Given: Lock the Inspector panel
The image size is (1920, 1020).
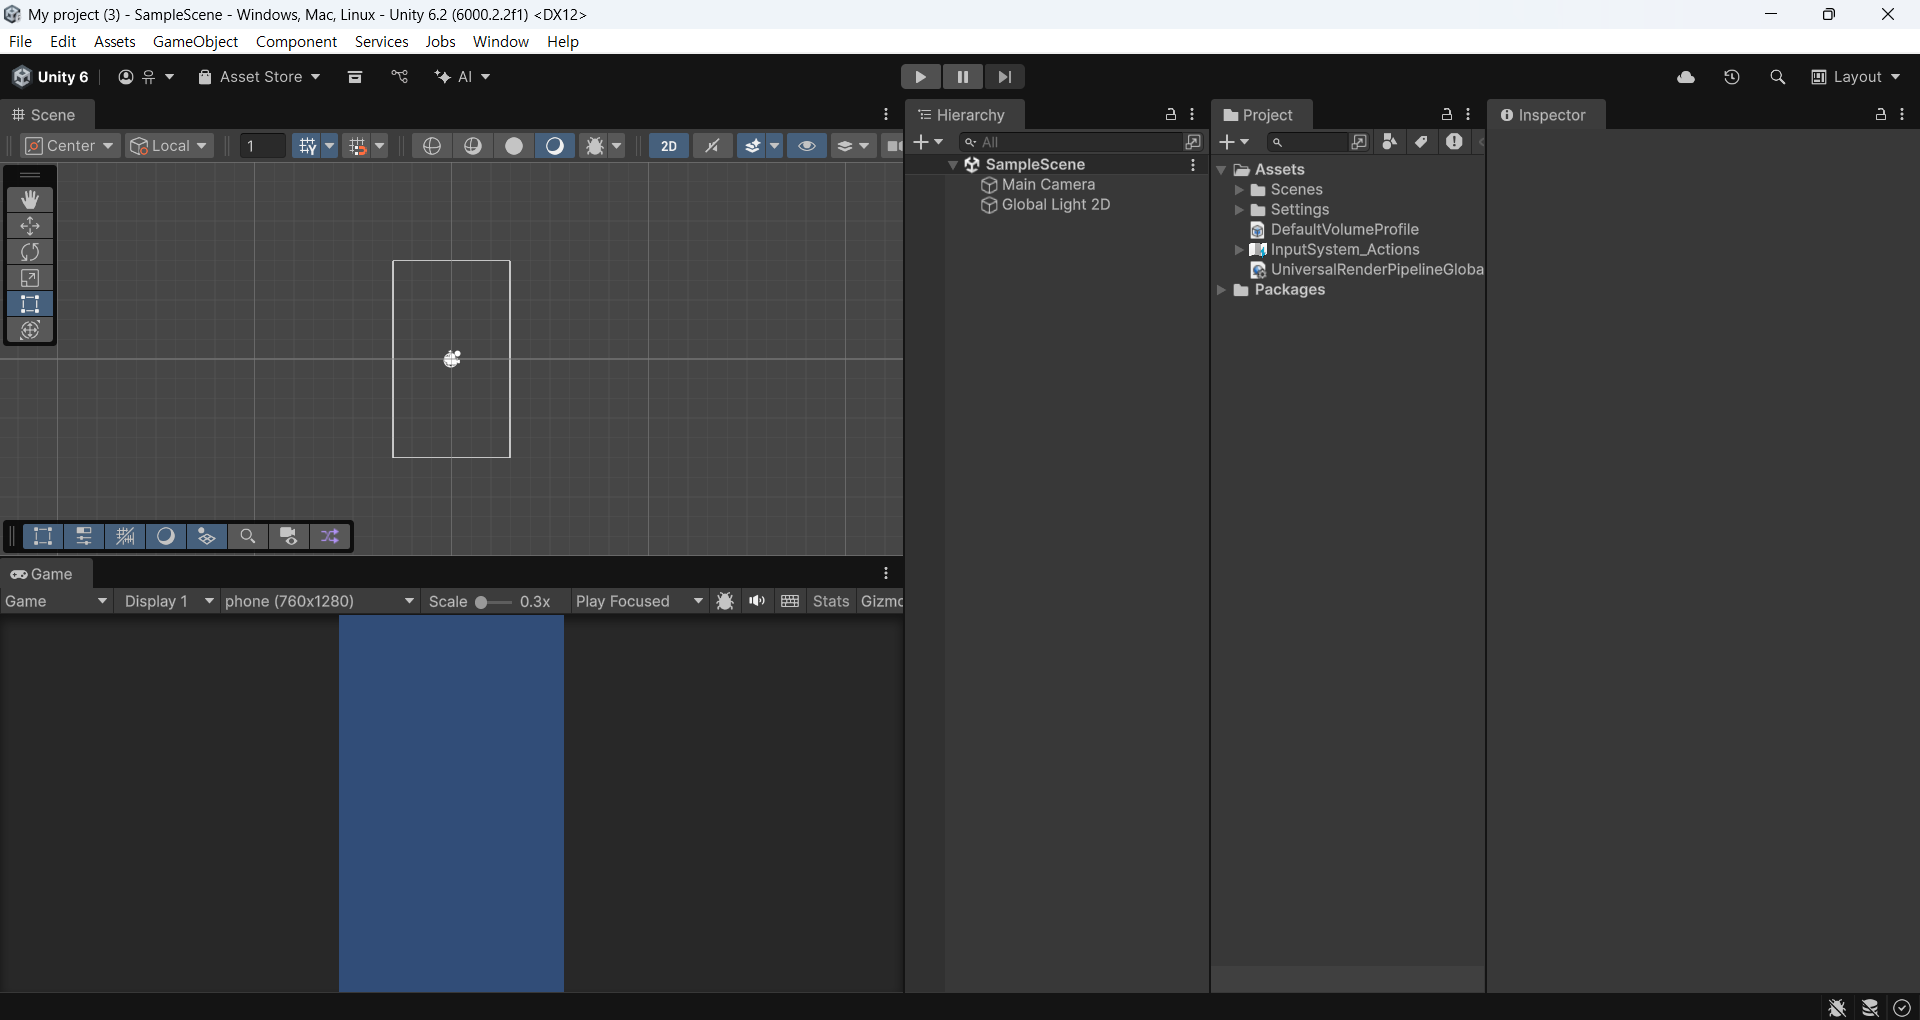Looking at the screenshot, I should [1880, 115].
